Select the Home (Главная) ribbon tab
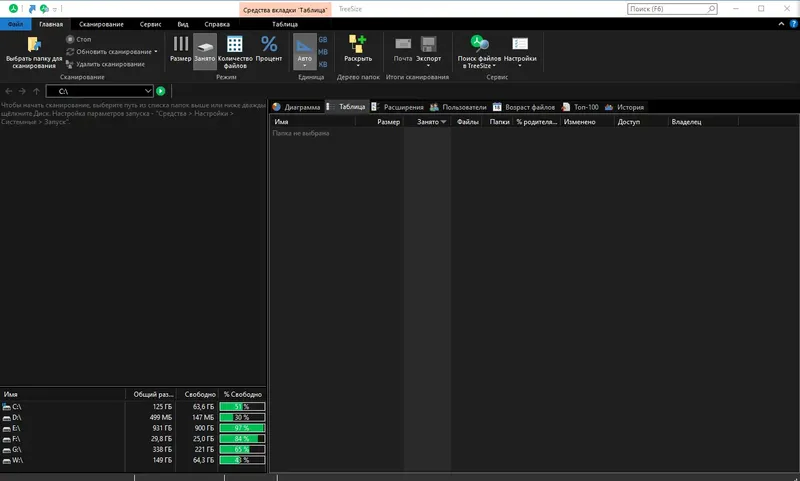This screenshot has width=800, height=481. point(51,24)
